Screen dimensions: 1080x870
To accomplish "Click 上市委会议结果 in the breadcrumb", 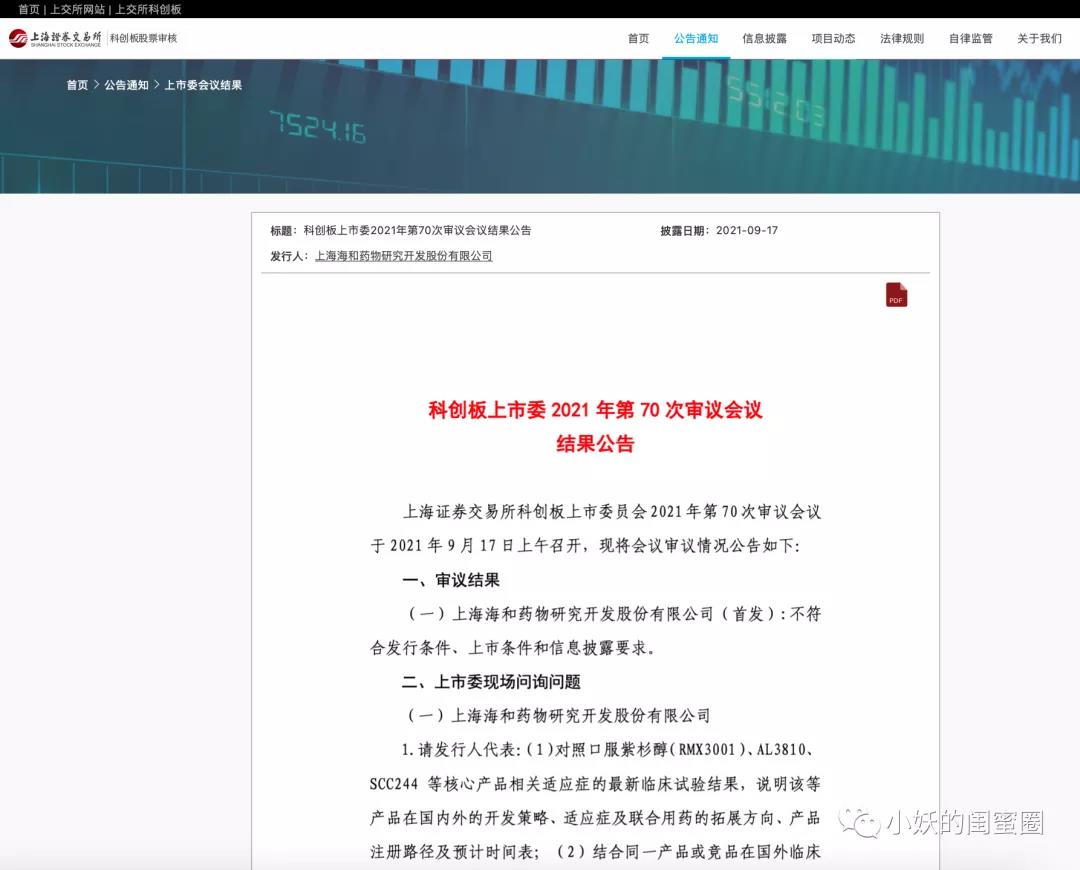I will 203,85.
